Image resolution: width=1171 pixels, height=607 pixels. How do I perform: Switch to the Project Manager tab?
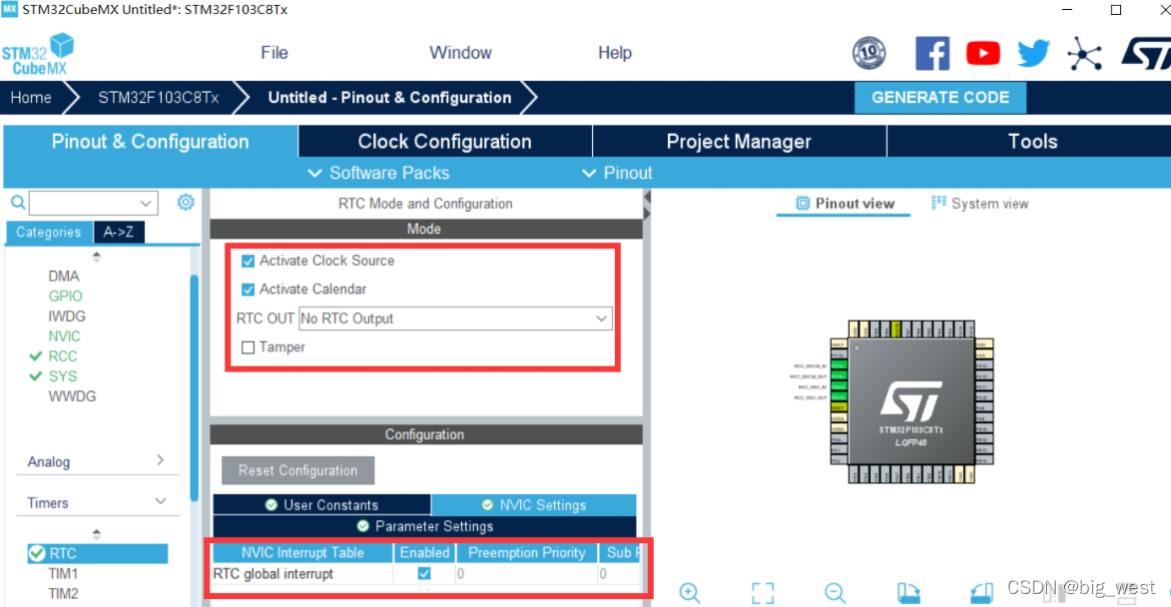point(739,141)
